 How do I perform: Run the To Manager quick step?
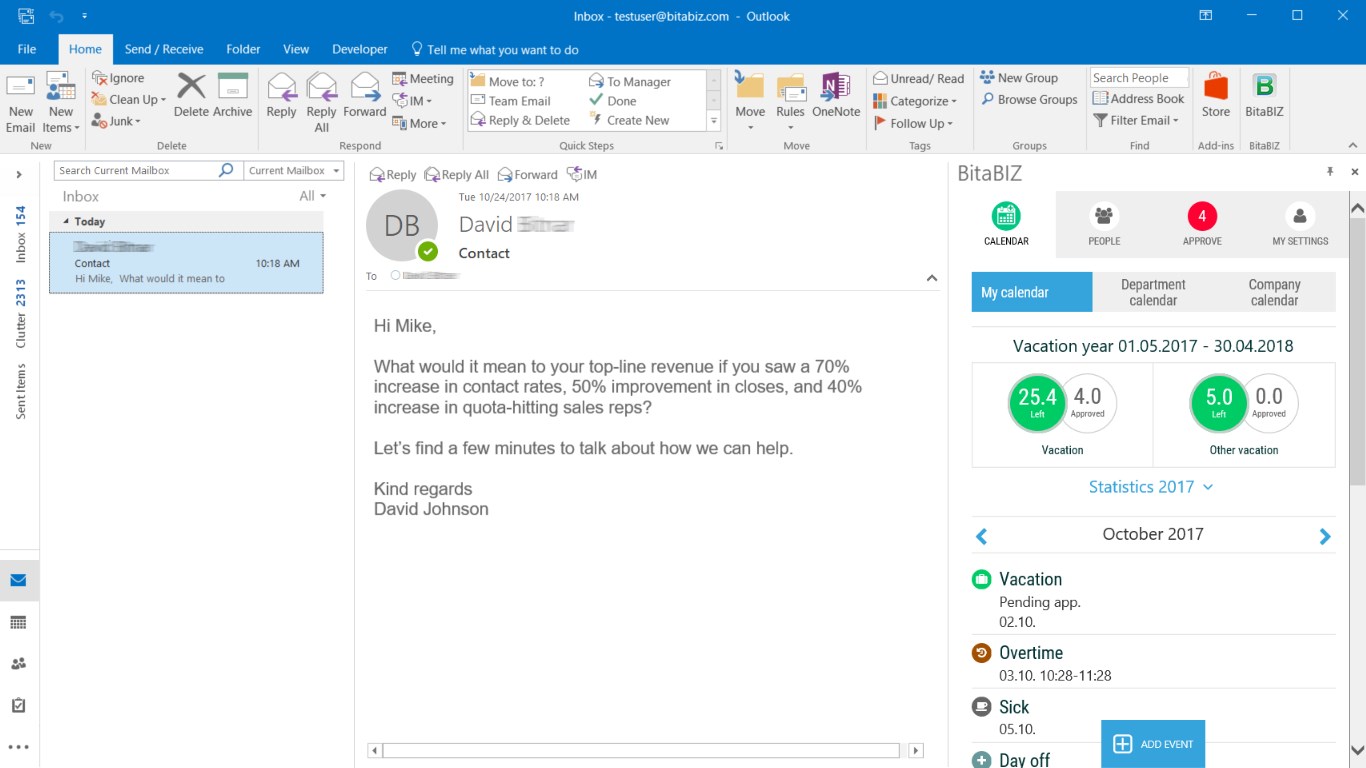[630, 82]
